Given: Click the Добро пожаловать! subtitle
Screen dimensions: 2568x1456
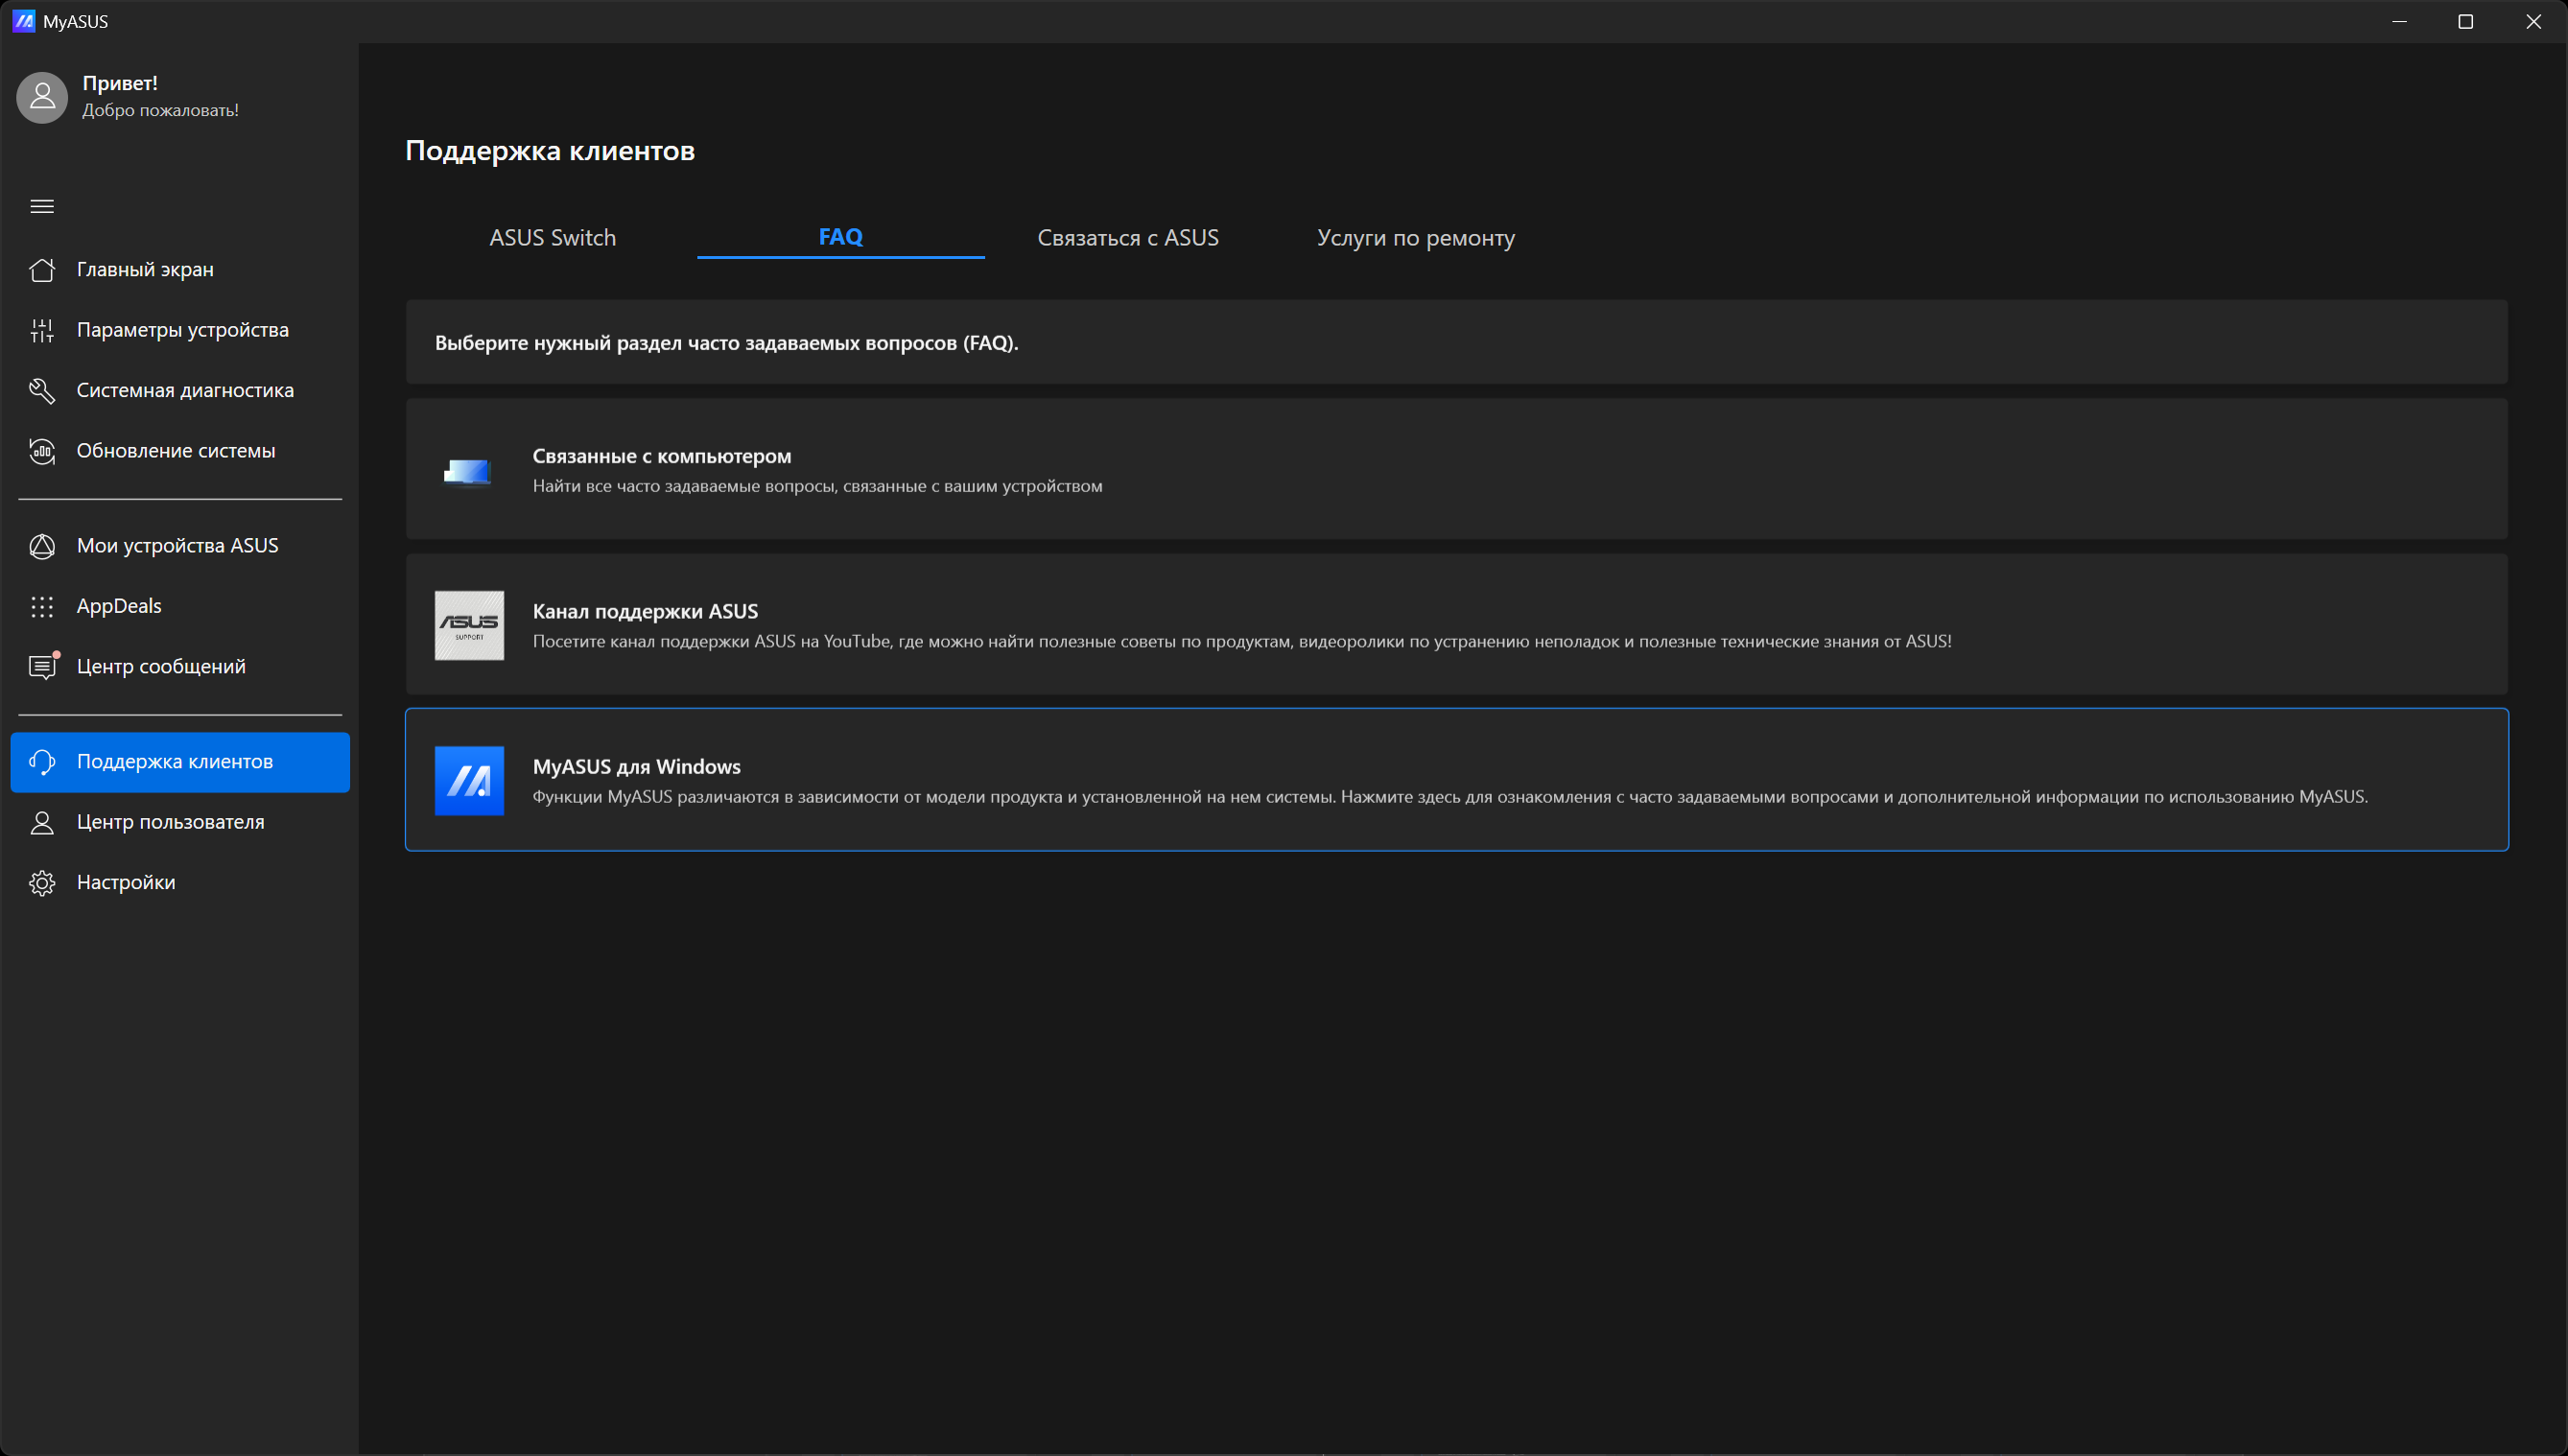Looking at the screenshot, I should coord(160,110).
